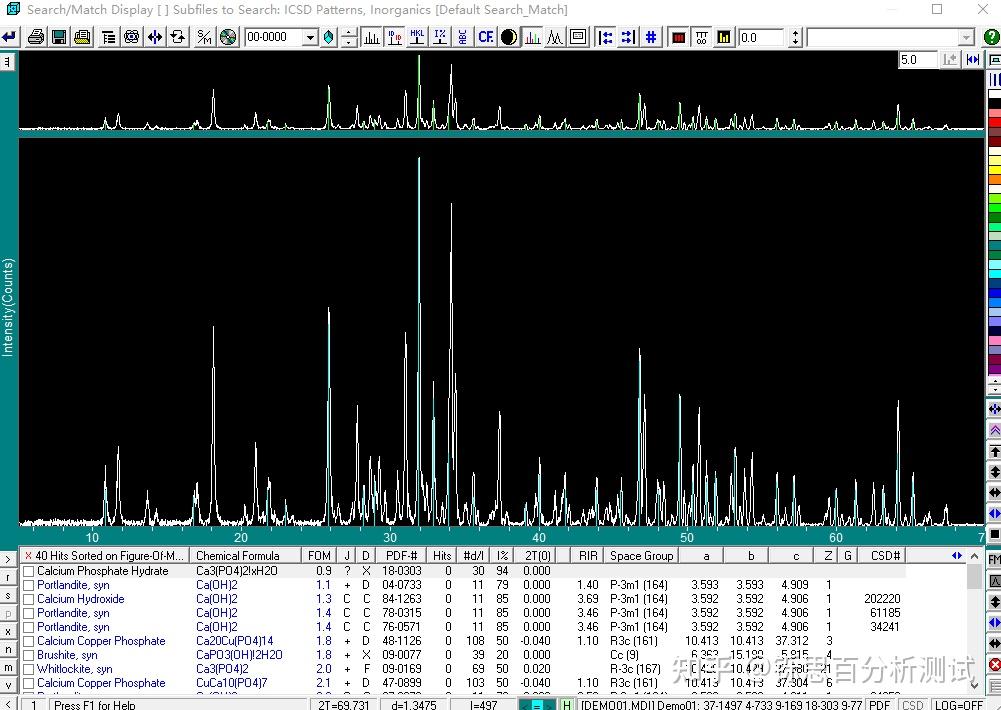This screenshot has width=1001, height=710.
Task: Check the Calcium Hydroxide row checkbox
Action: click(29, 599)
